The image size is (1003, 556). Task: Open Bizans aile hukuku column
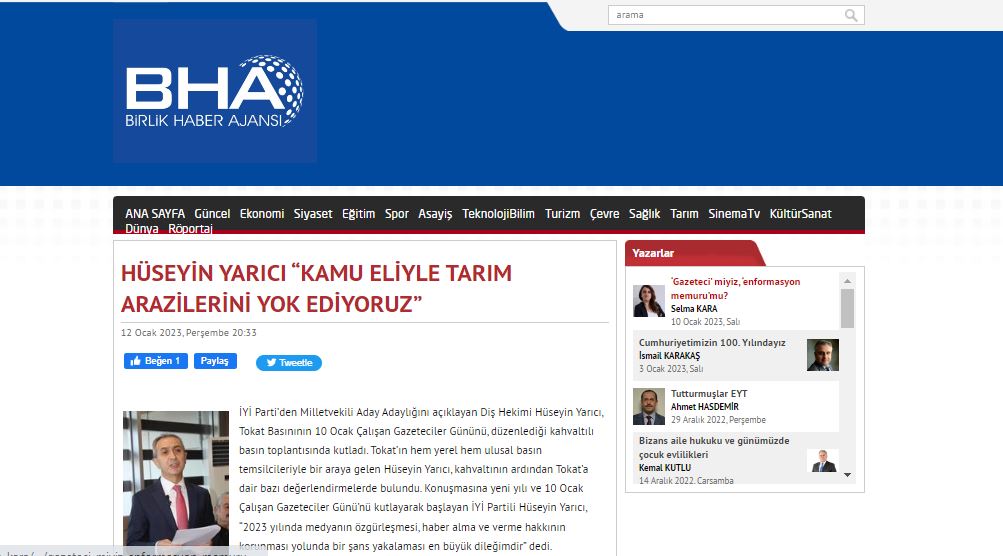(714, 447)
